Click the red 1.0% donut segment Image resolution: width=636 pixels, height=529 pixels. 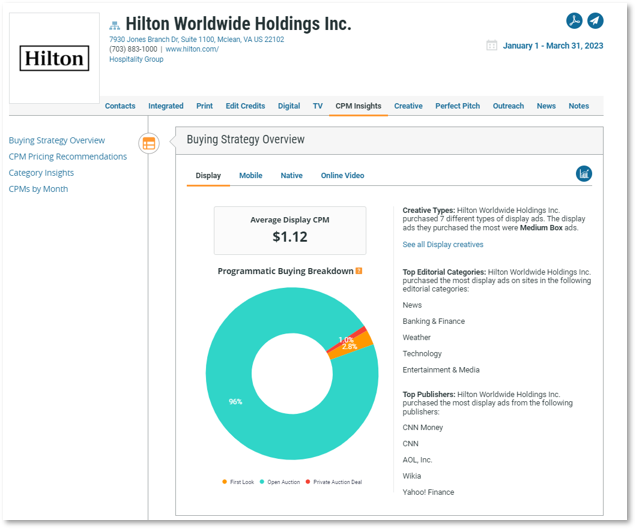(x=346, y=340)
